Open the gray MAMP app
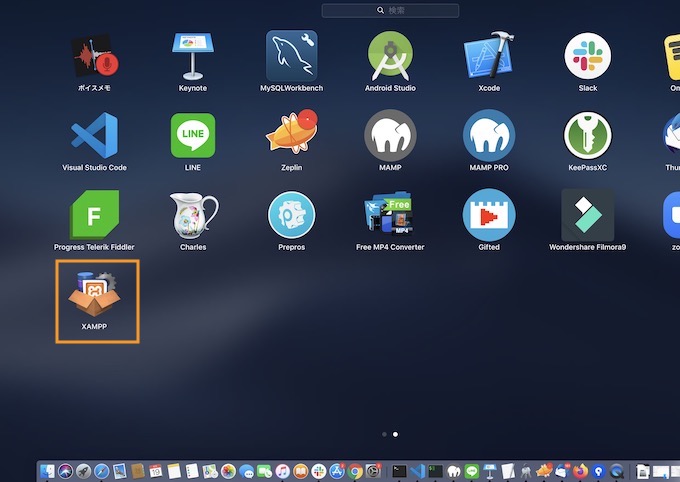This screenshot has height=482, width=680. 390,135
